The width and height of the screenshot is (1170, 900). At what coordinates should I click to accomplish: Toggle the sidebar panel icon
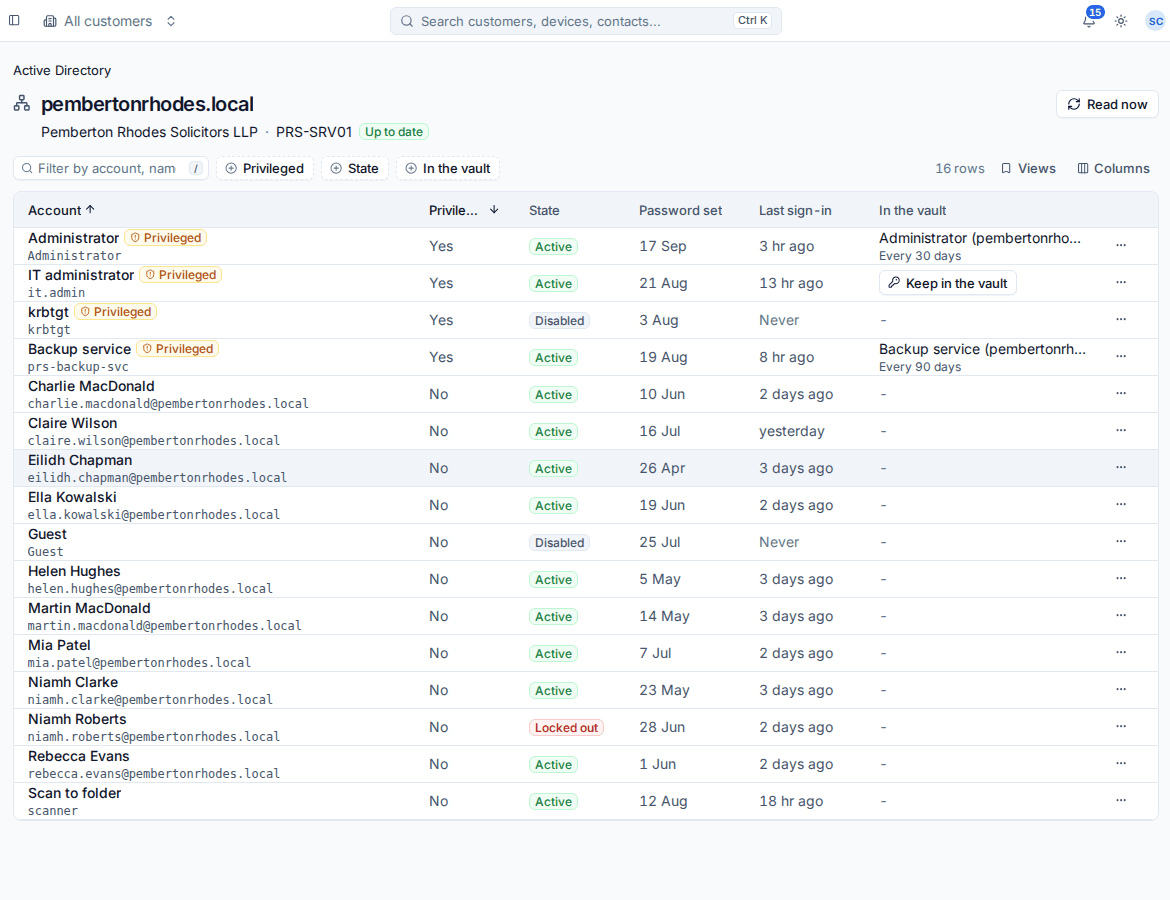pos(14,21)
